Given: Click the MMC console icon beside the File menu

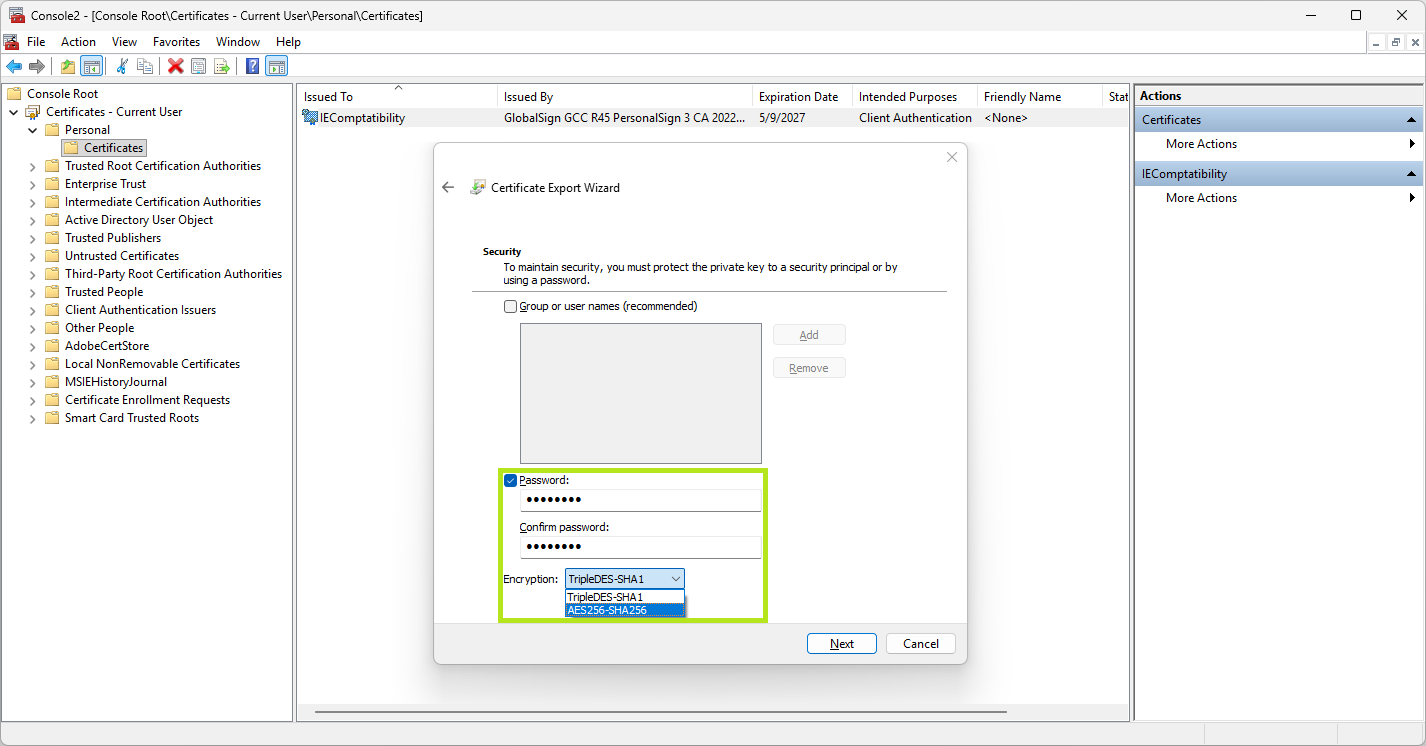Looking at the screenshot, I should click(11, 42).
